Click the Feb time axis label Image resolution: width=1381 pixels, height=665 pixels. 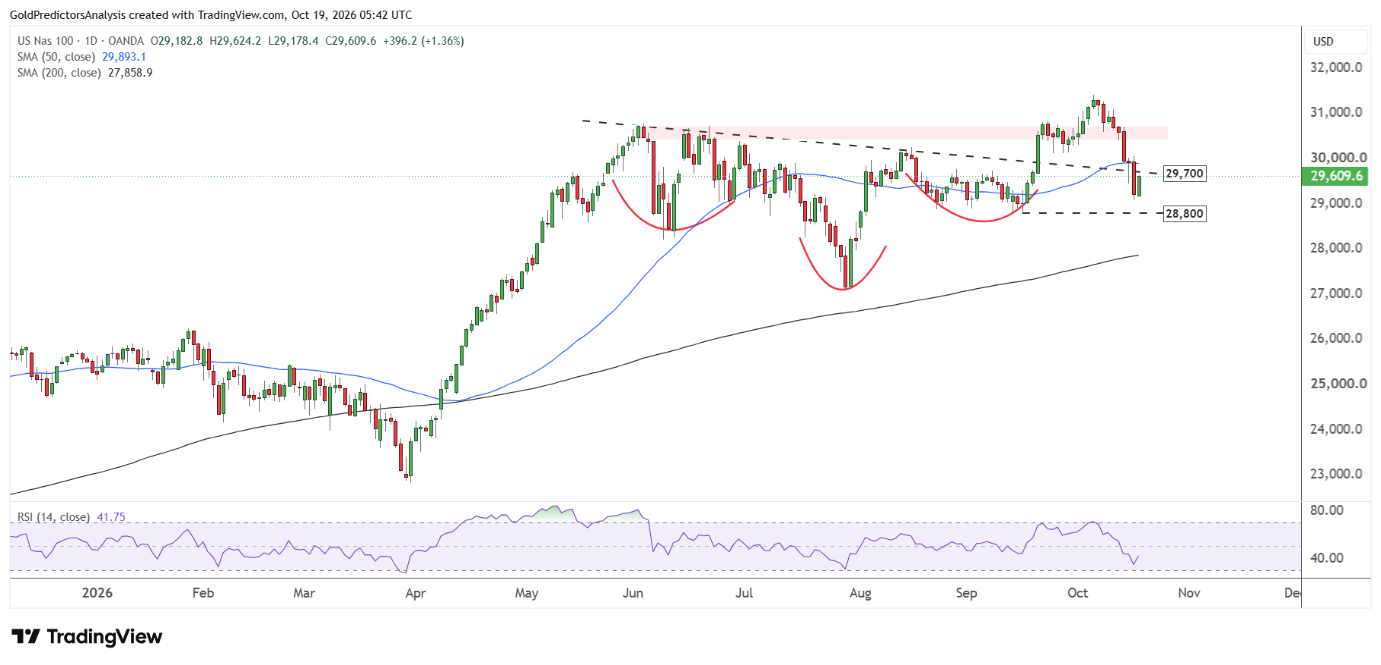203,593
